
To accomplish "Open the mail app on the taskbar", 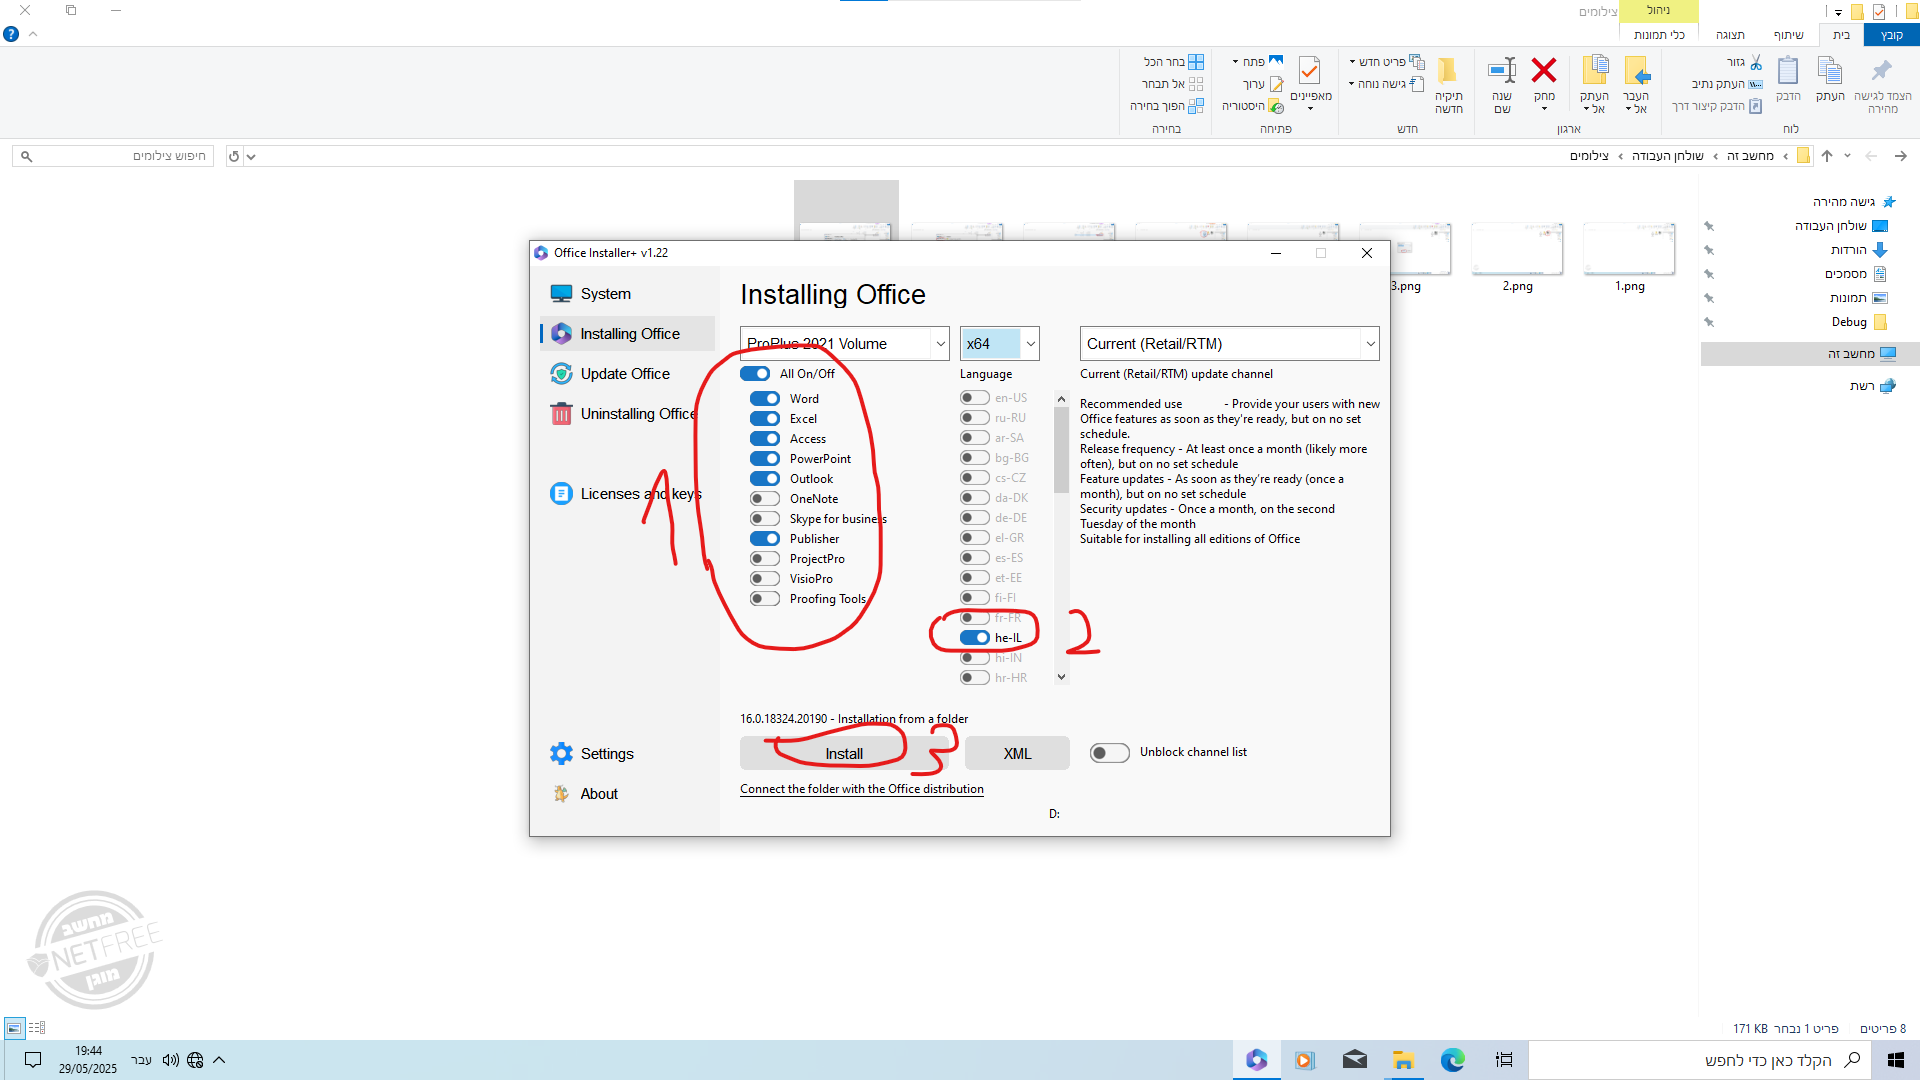I will click(1354, 1060).
